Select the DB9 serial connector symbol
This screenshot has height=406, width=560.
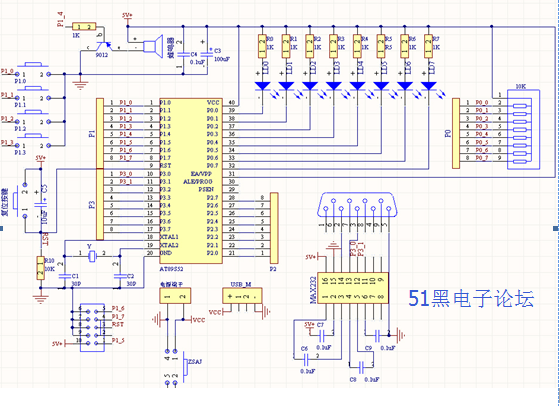click(357, 205)
